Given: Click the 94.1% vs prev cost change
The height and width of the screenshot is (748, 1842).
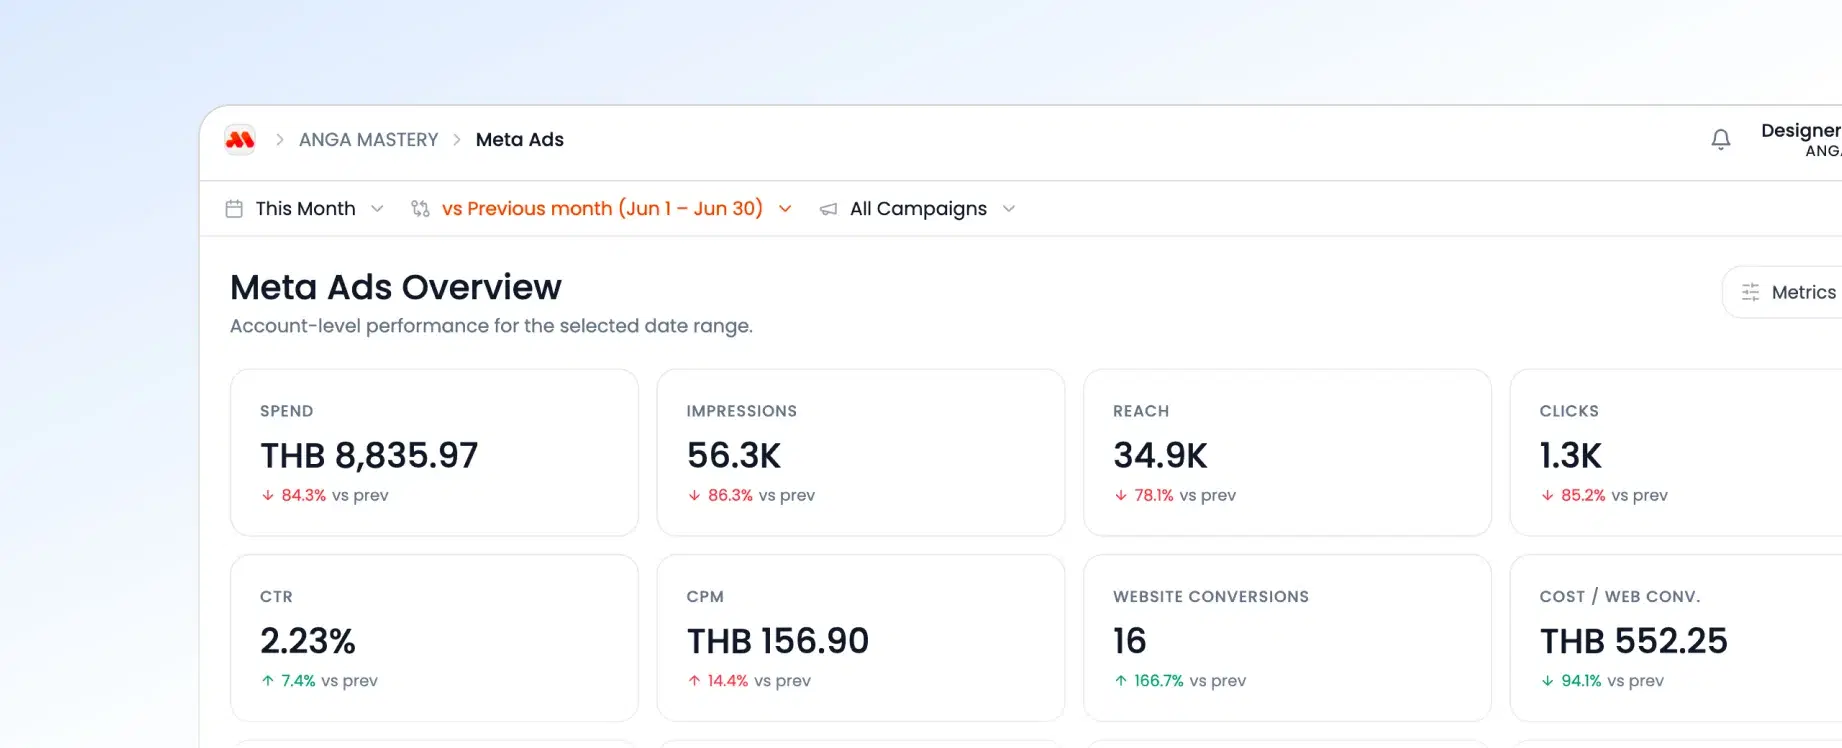Looking at the screenshot, I should coord(1602,681).
